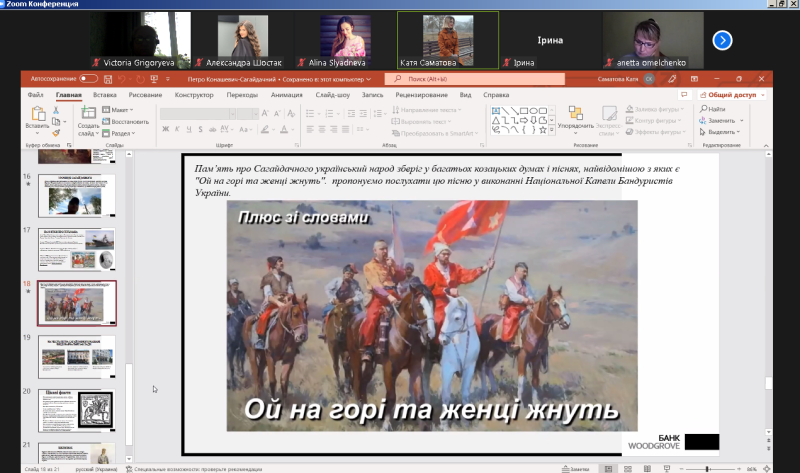This screenshot has width=800, height=473.
Task: Click fit slide to window icon
Action: click(x=766, y=468)
